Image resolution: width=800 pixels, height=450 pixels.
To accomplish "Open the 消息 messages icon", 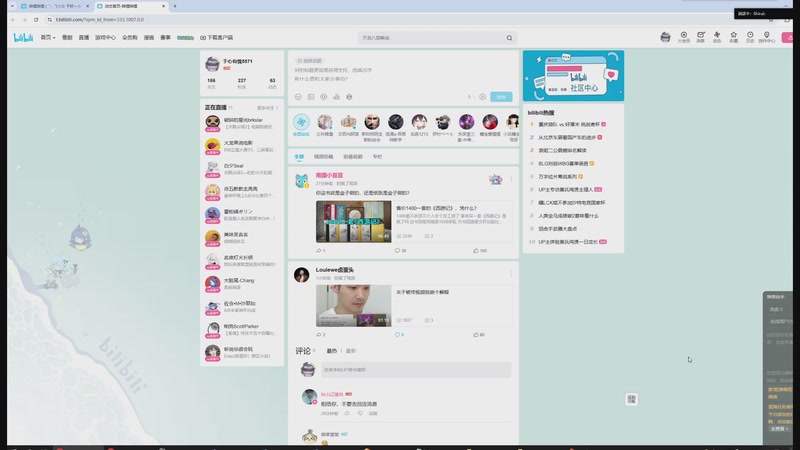I will click(701, 37).
